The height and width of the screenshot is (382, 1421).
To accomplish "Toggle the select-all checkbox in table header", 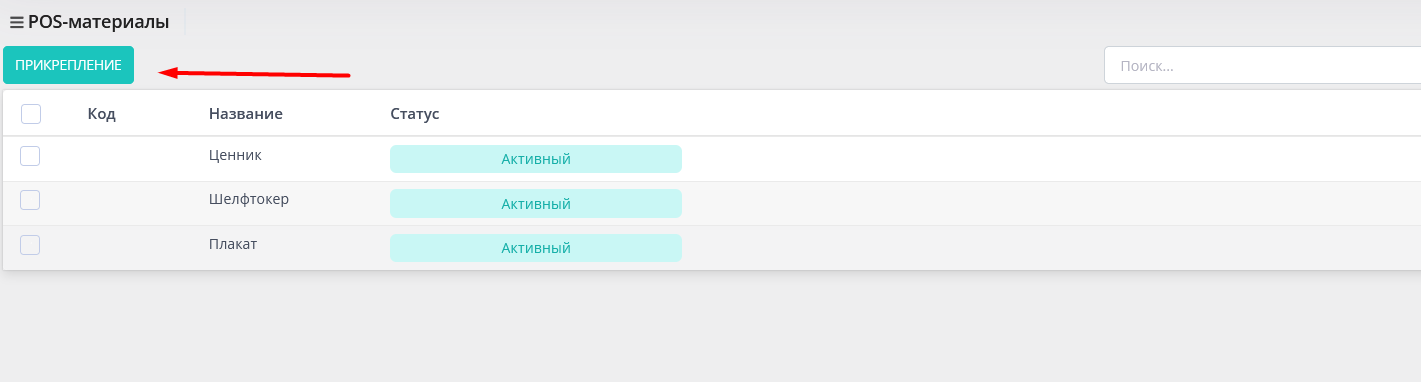I will click(31, 114).
